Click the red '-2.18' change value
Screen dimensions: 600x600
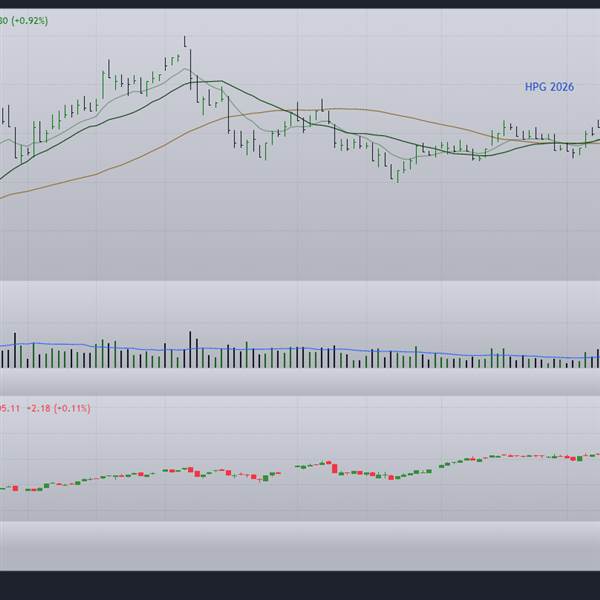point(39,408)
